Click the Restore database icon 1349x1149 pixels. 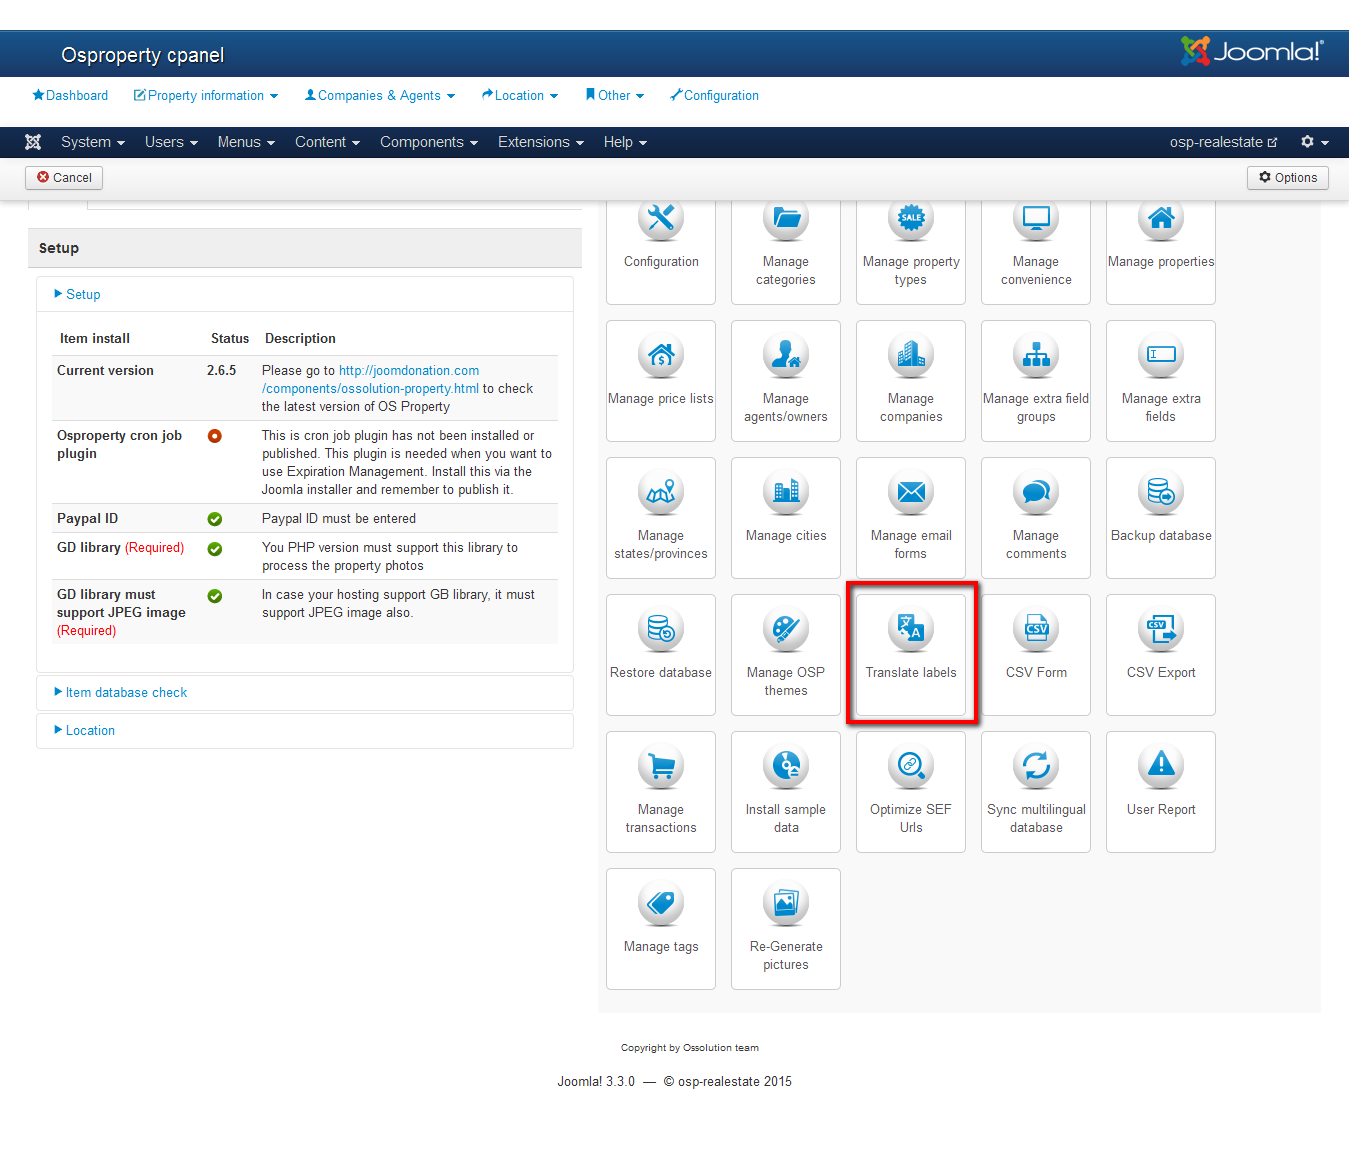[660, 631]
